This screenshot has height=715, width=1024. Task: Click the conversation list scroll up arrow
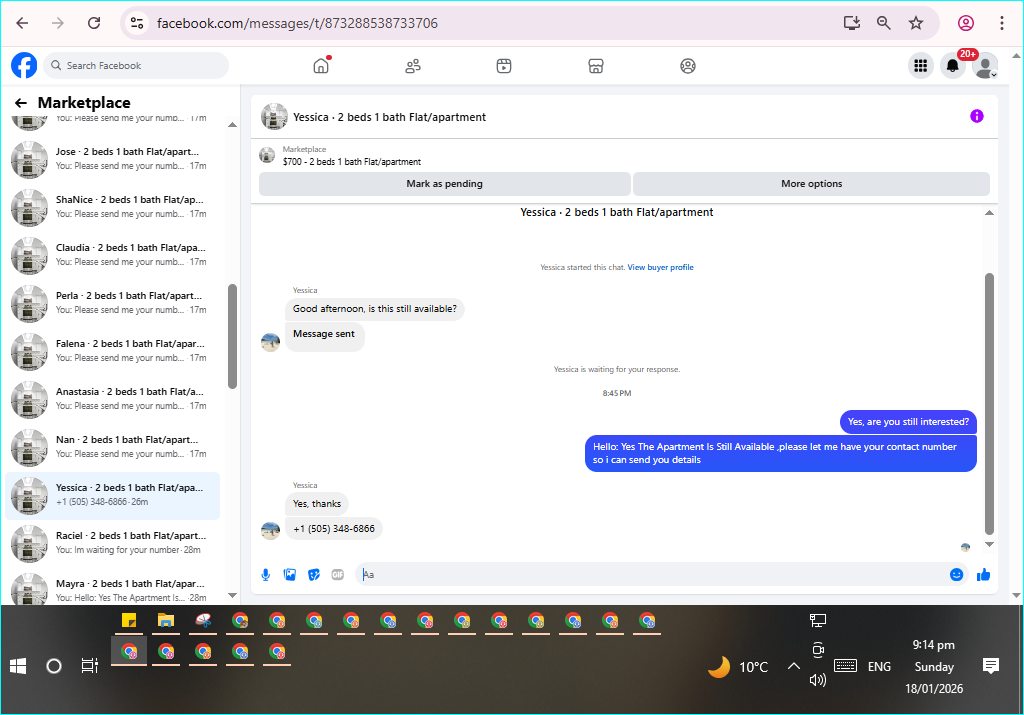232,125
